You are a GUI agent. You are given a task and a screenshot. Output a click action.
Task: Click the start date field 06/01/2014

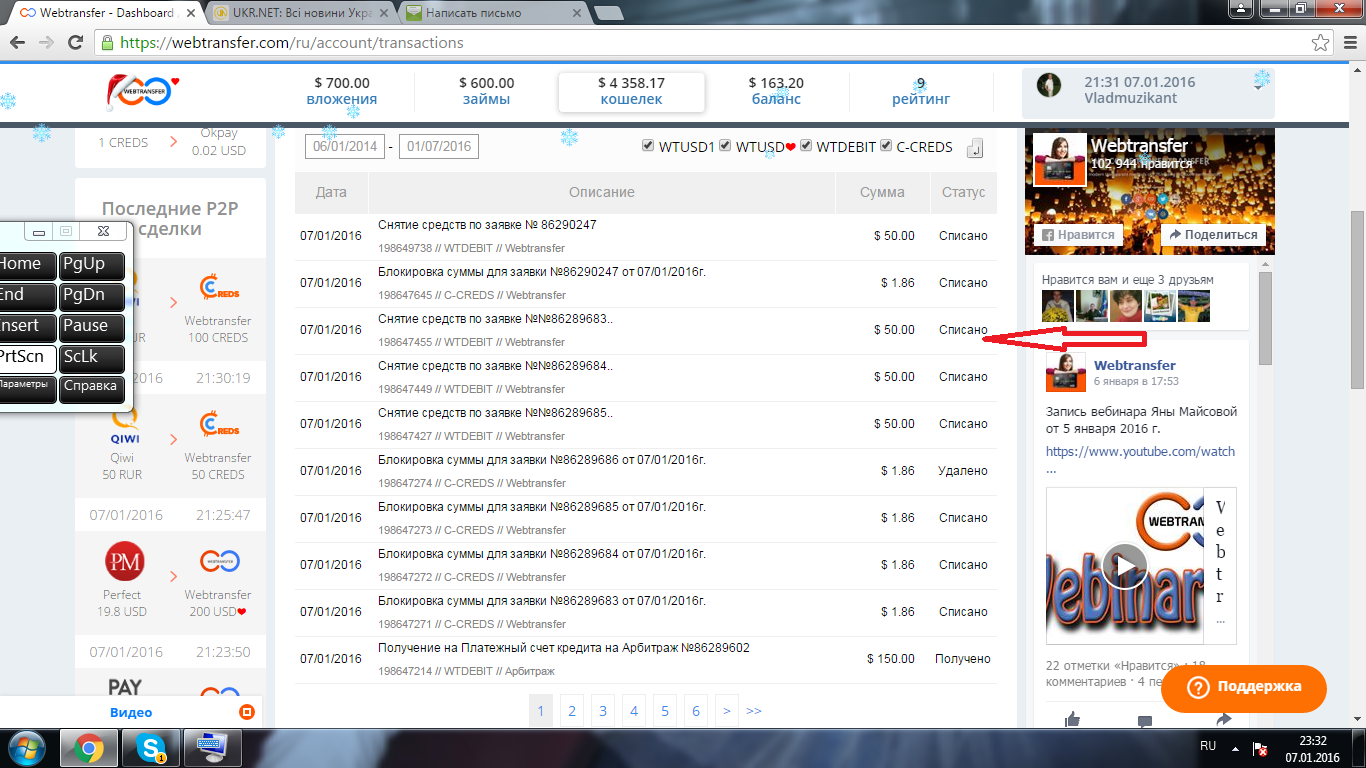[346, 147]
